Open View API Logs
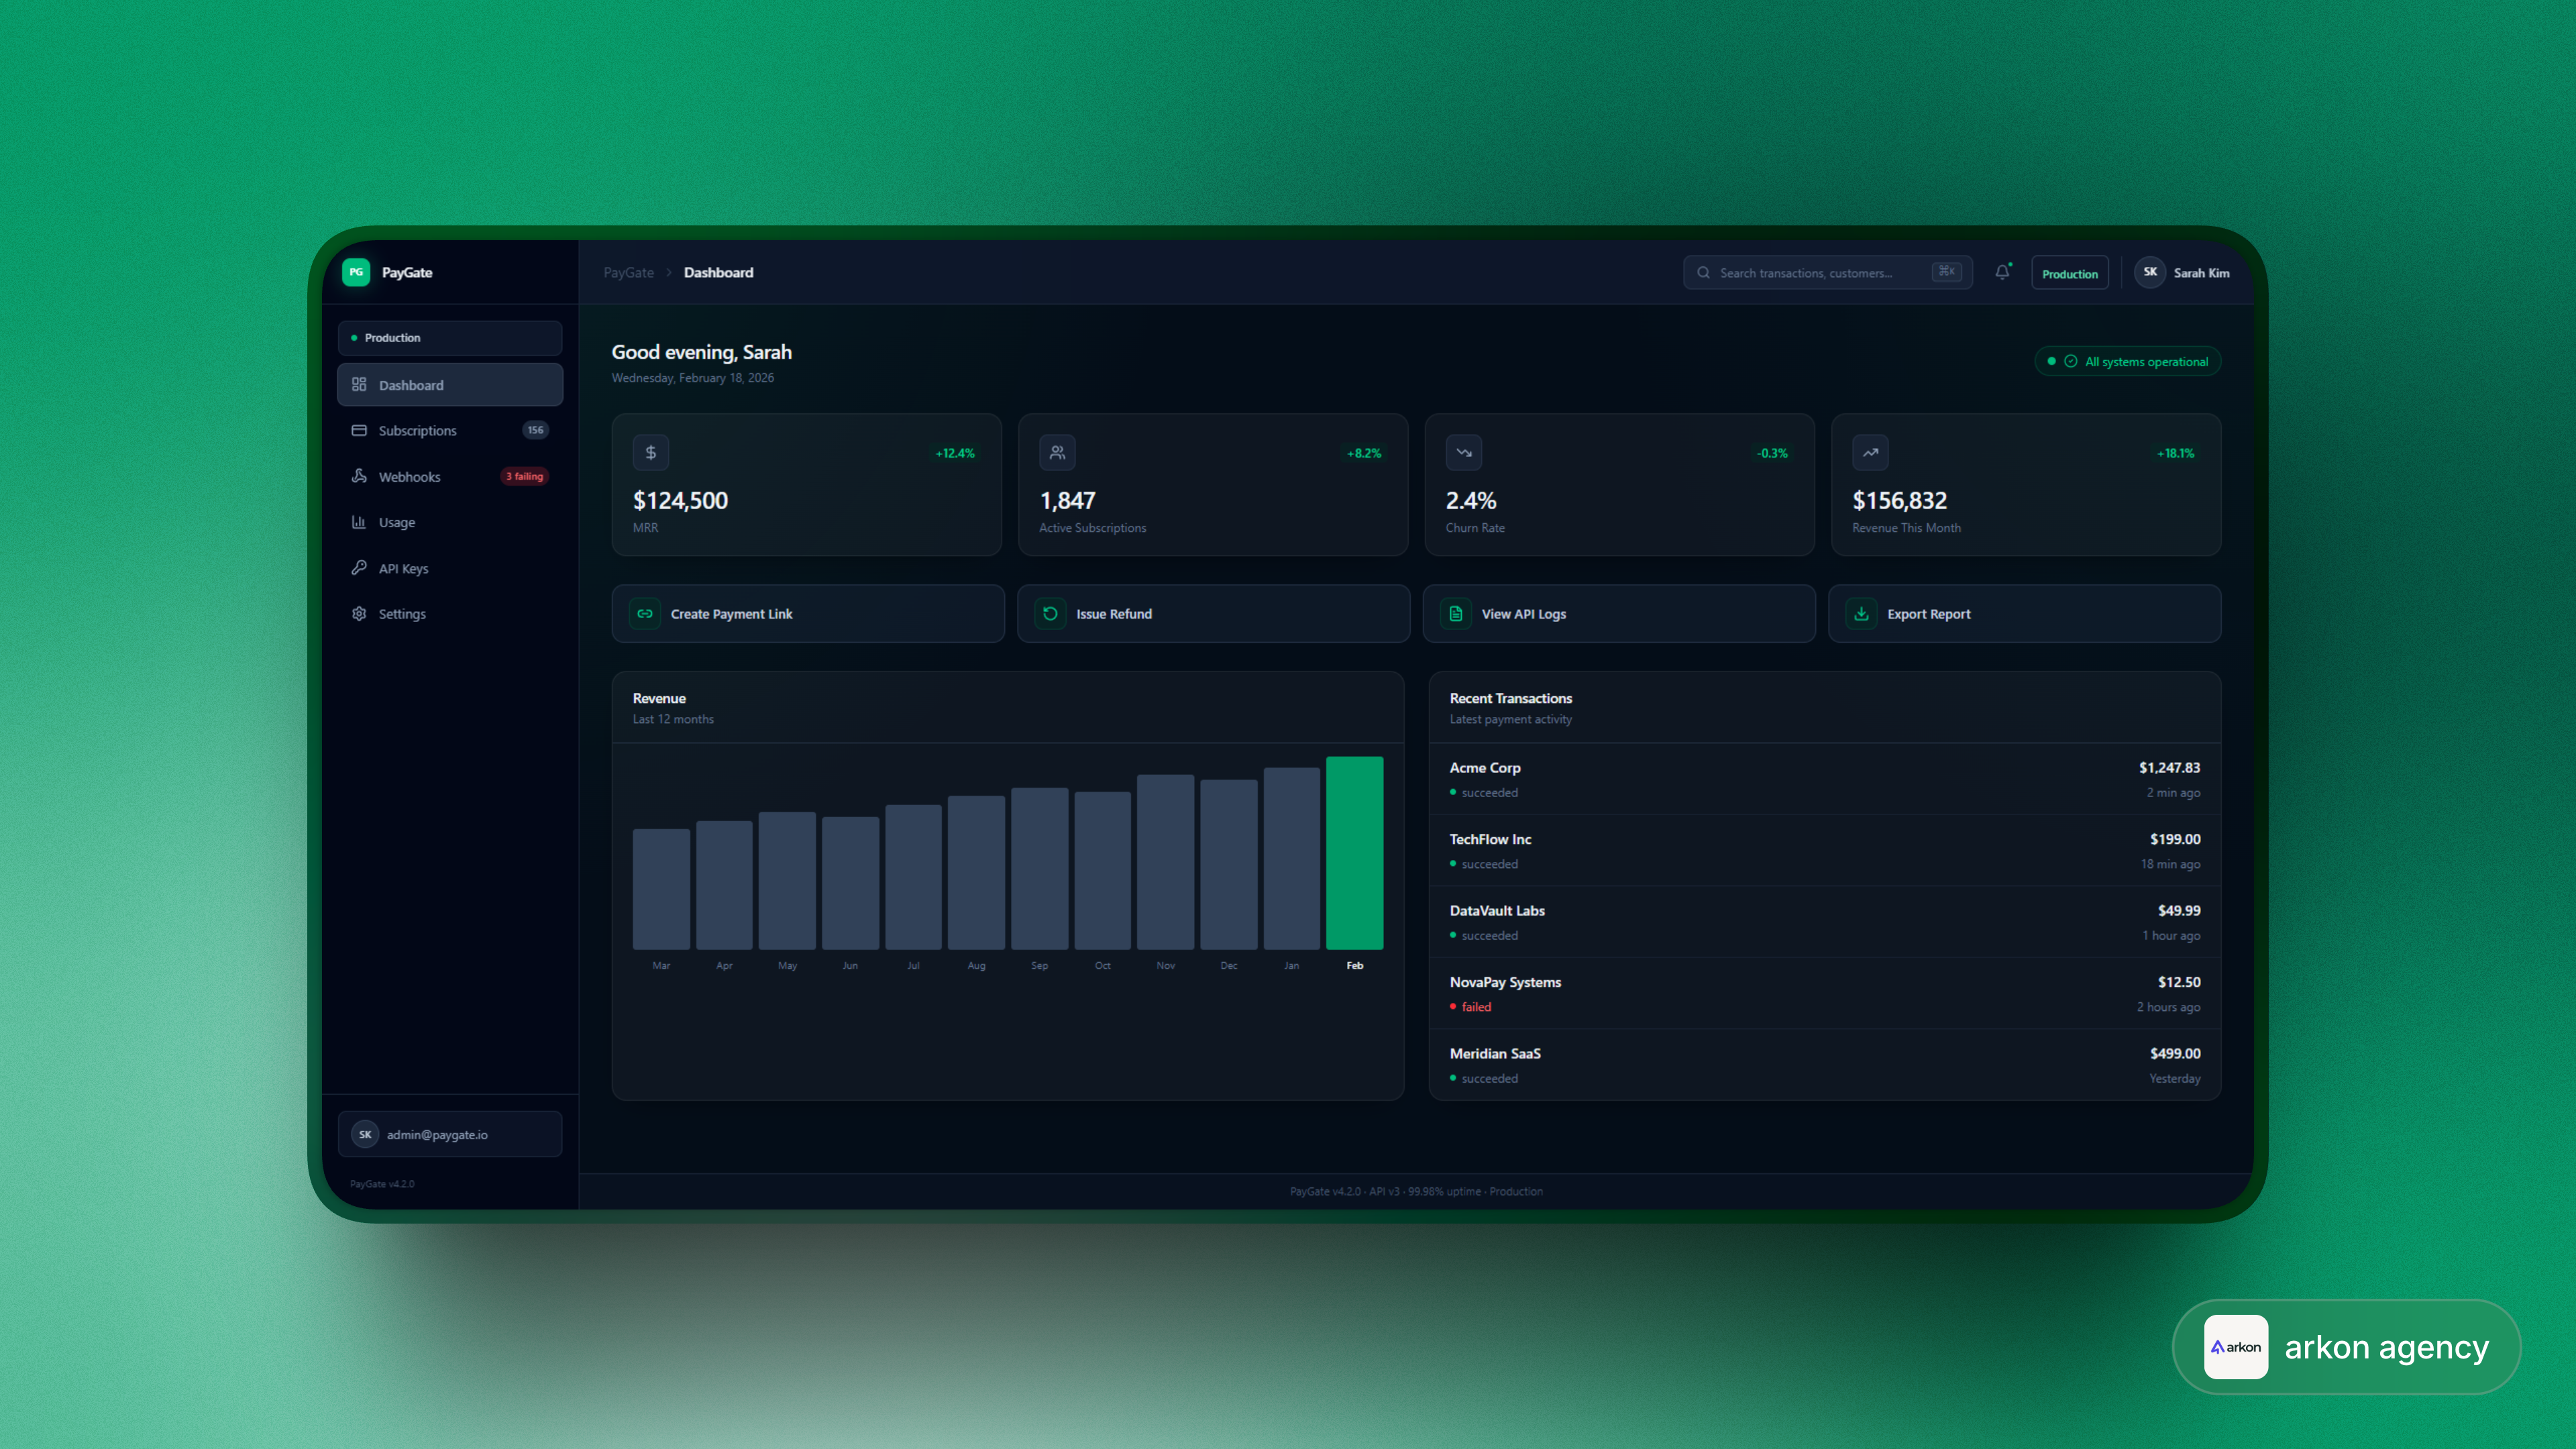Screen dimensions: 2576x1449 click(1619, 614)
